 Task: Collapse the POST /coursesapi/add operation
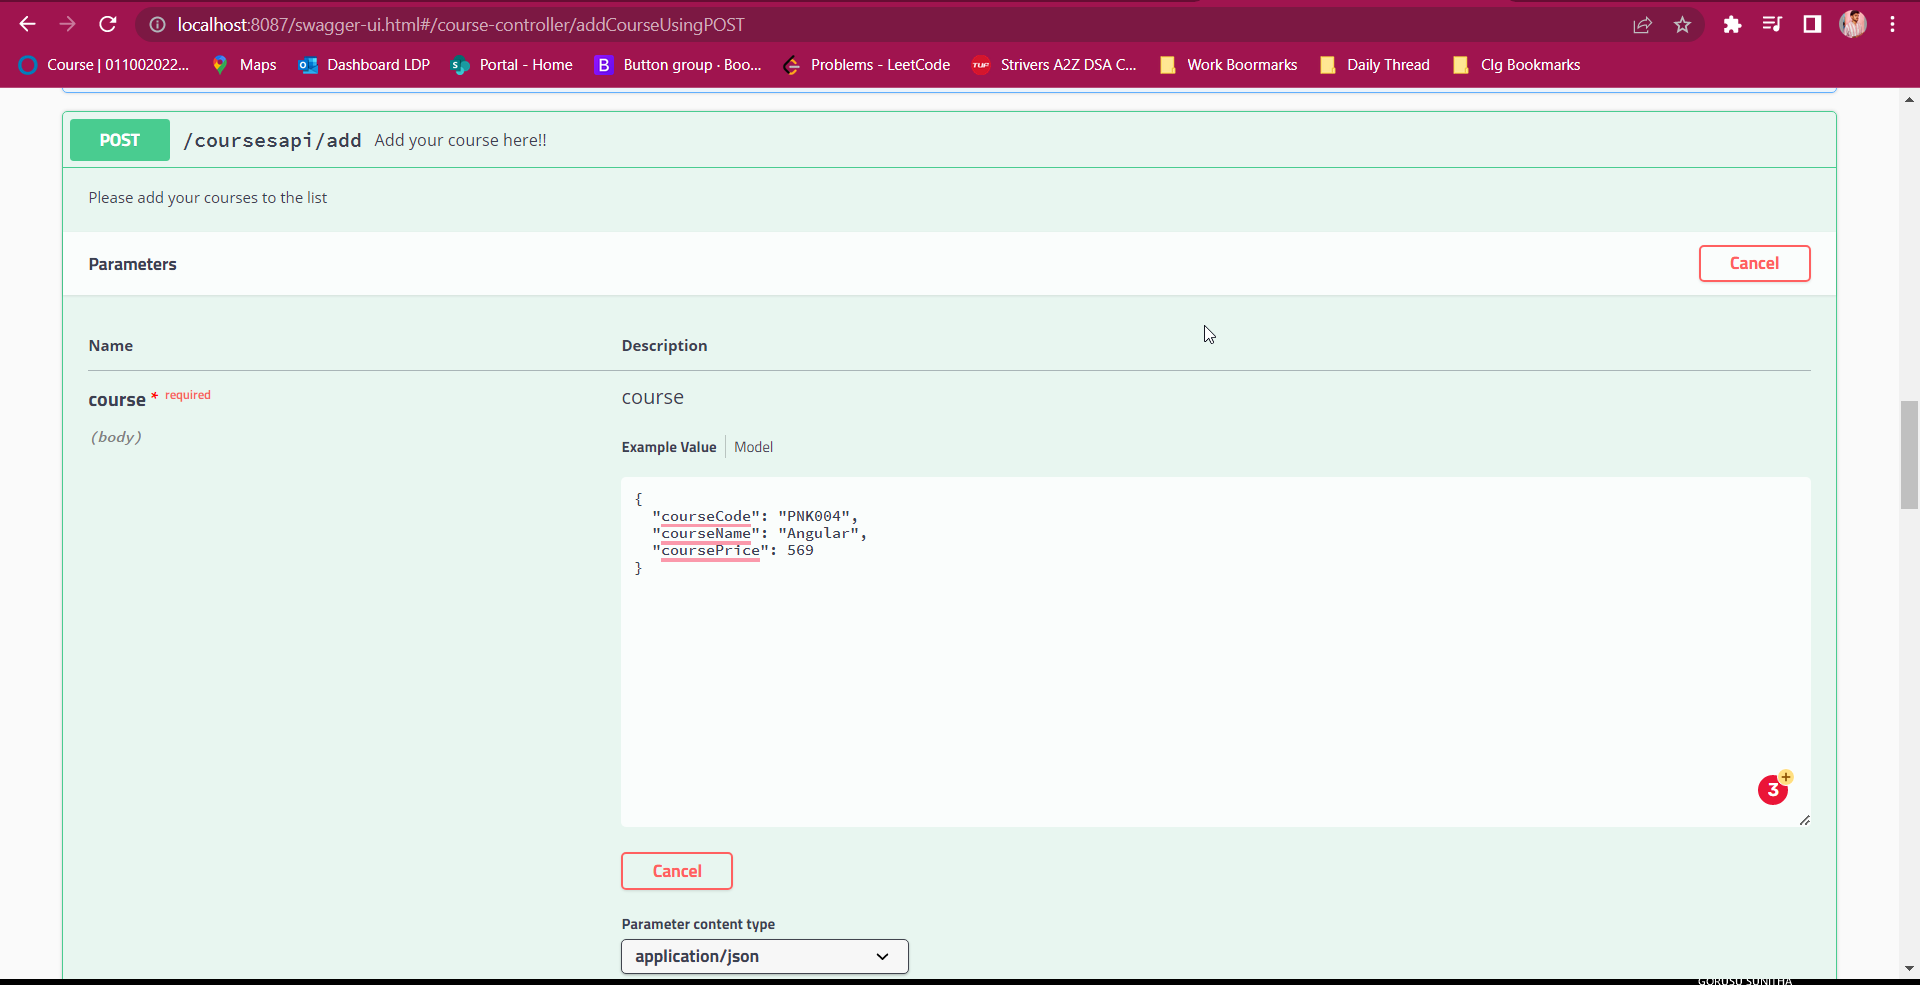click(x=272, y=140)
